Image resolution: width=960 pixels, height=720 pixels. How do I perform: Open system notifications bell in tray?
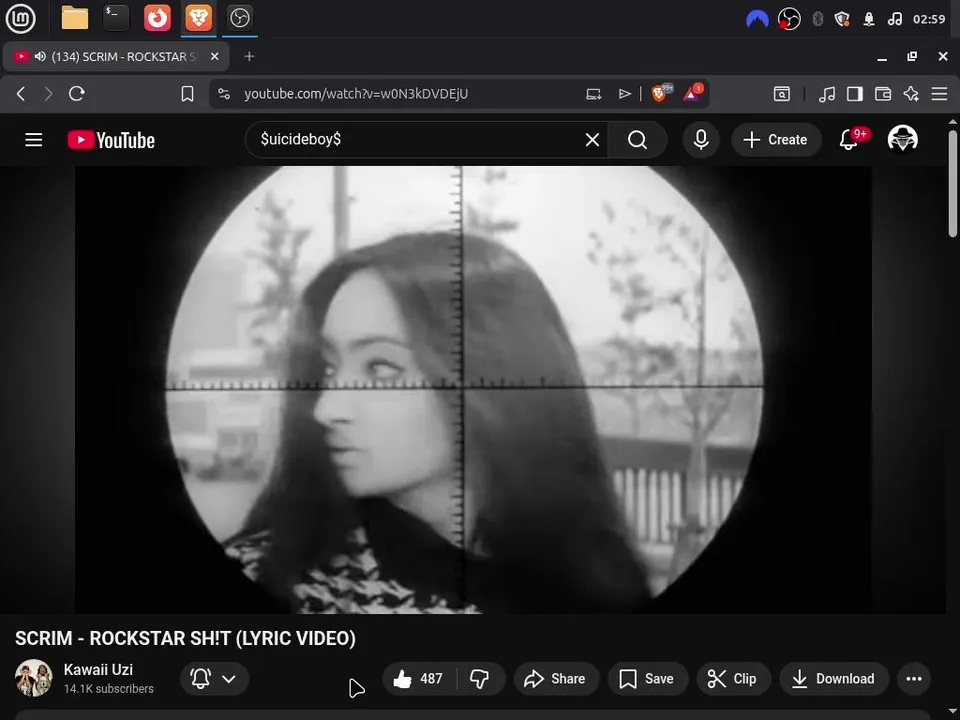[869, 19]
